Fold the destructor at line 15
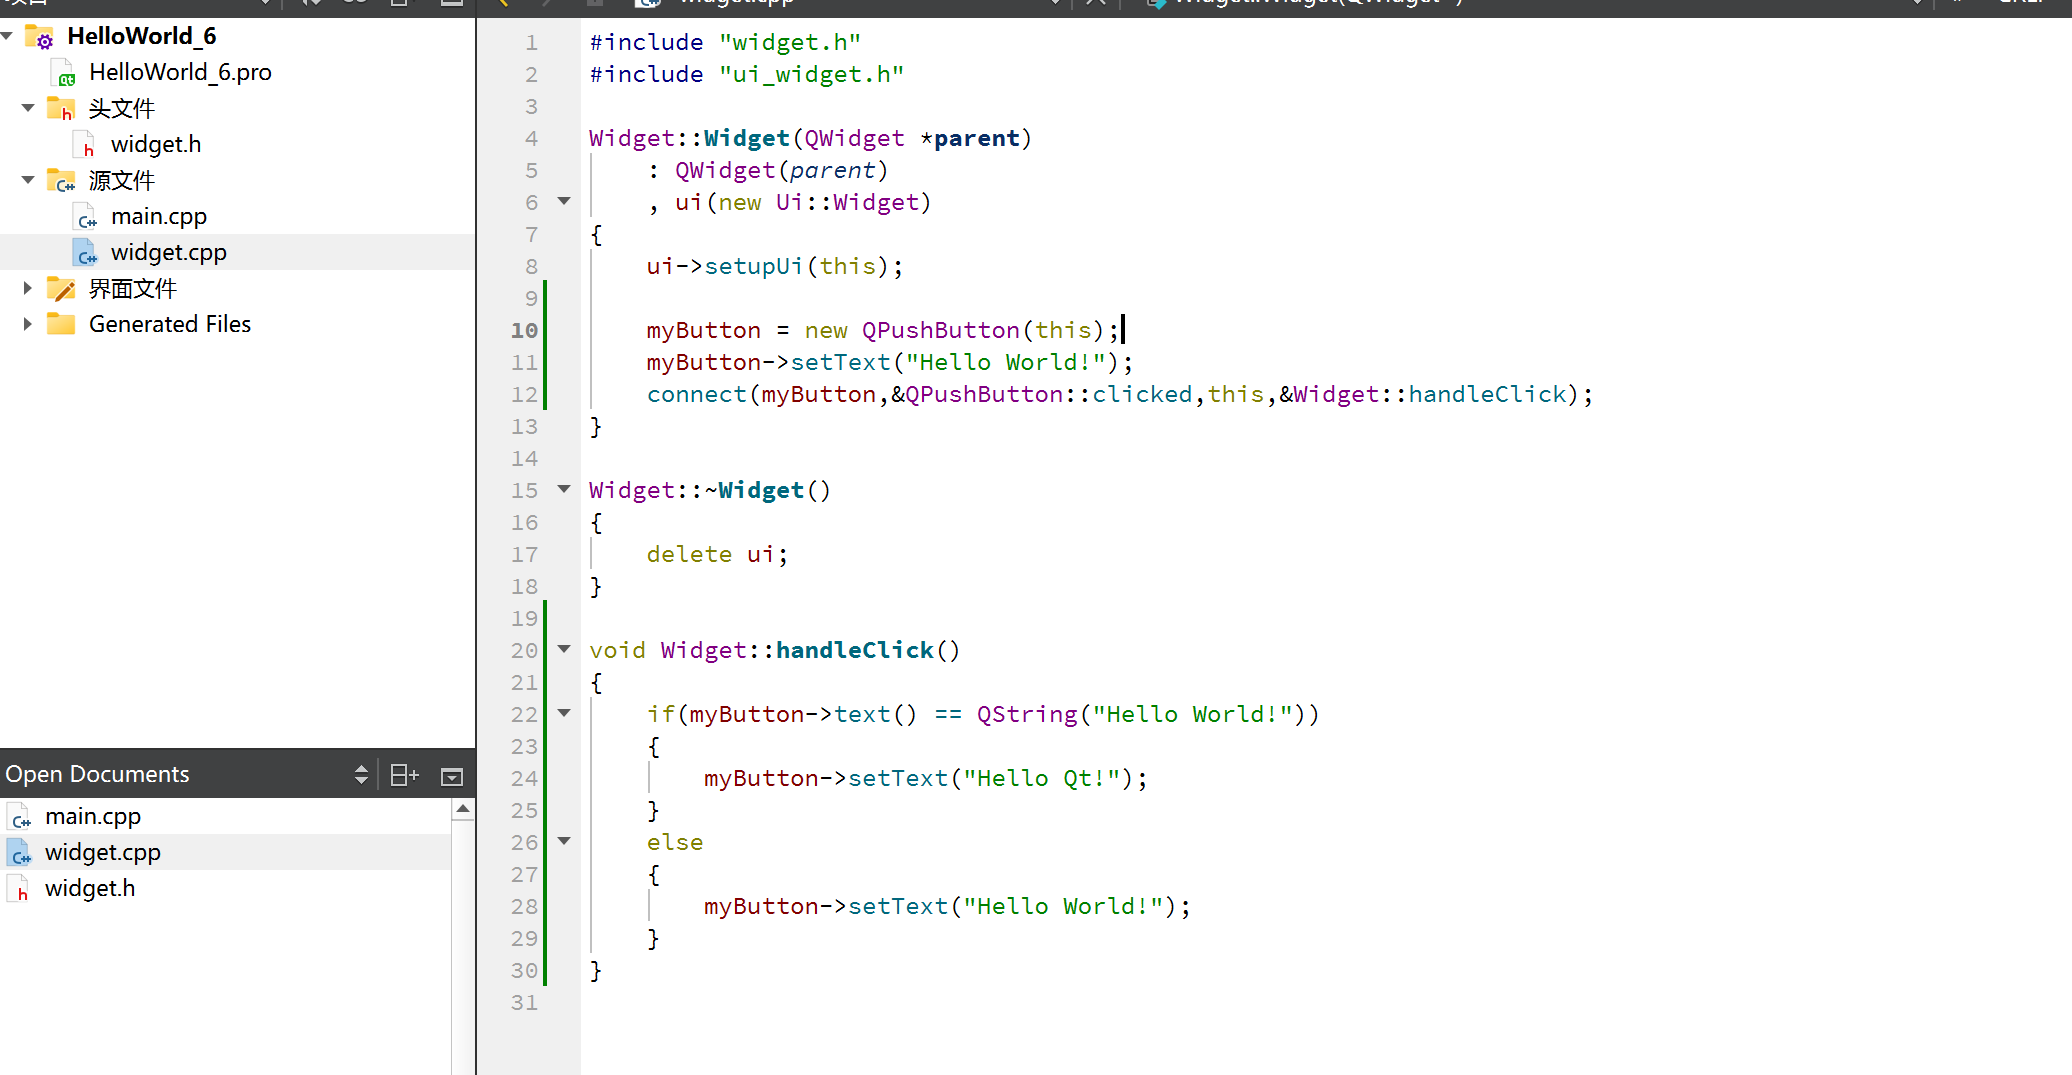 tap(564, 489)
